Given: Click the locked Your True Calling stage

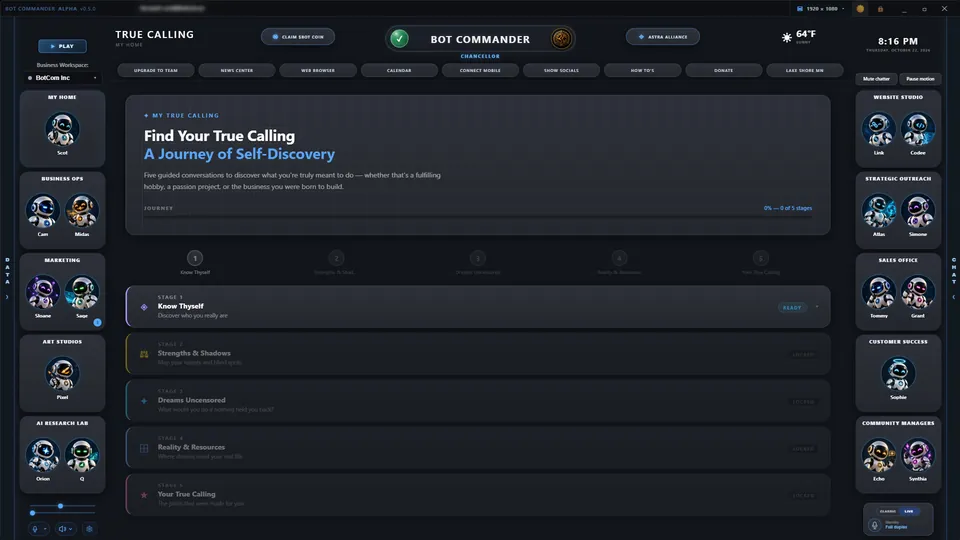Looking at the screenshot, I should click(x=478, y=495).
